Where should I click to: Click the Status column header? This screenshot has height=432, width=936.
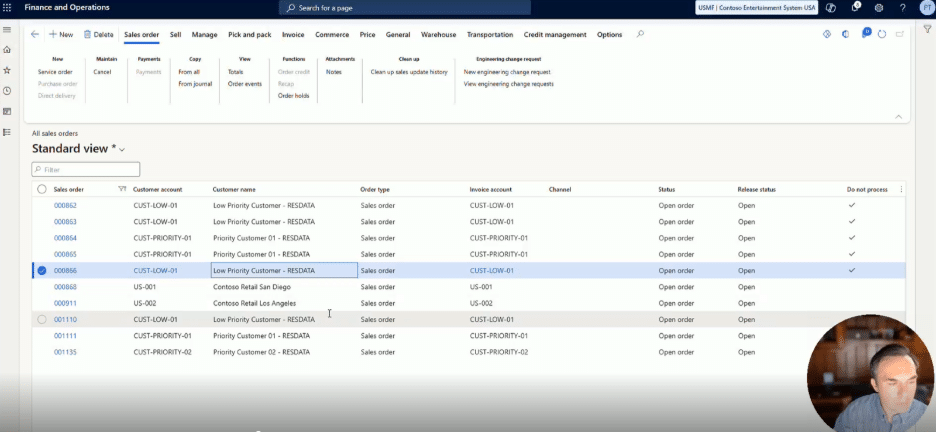coord(667,189)
